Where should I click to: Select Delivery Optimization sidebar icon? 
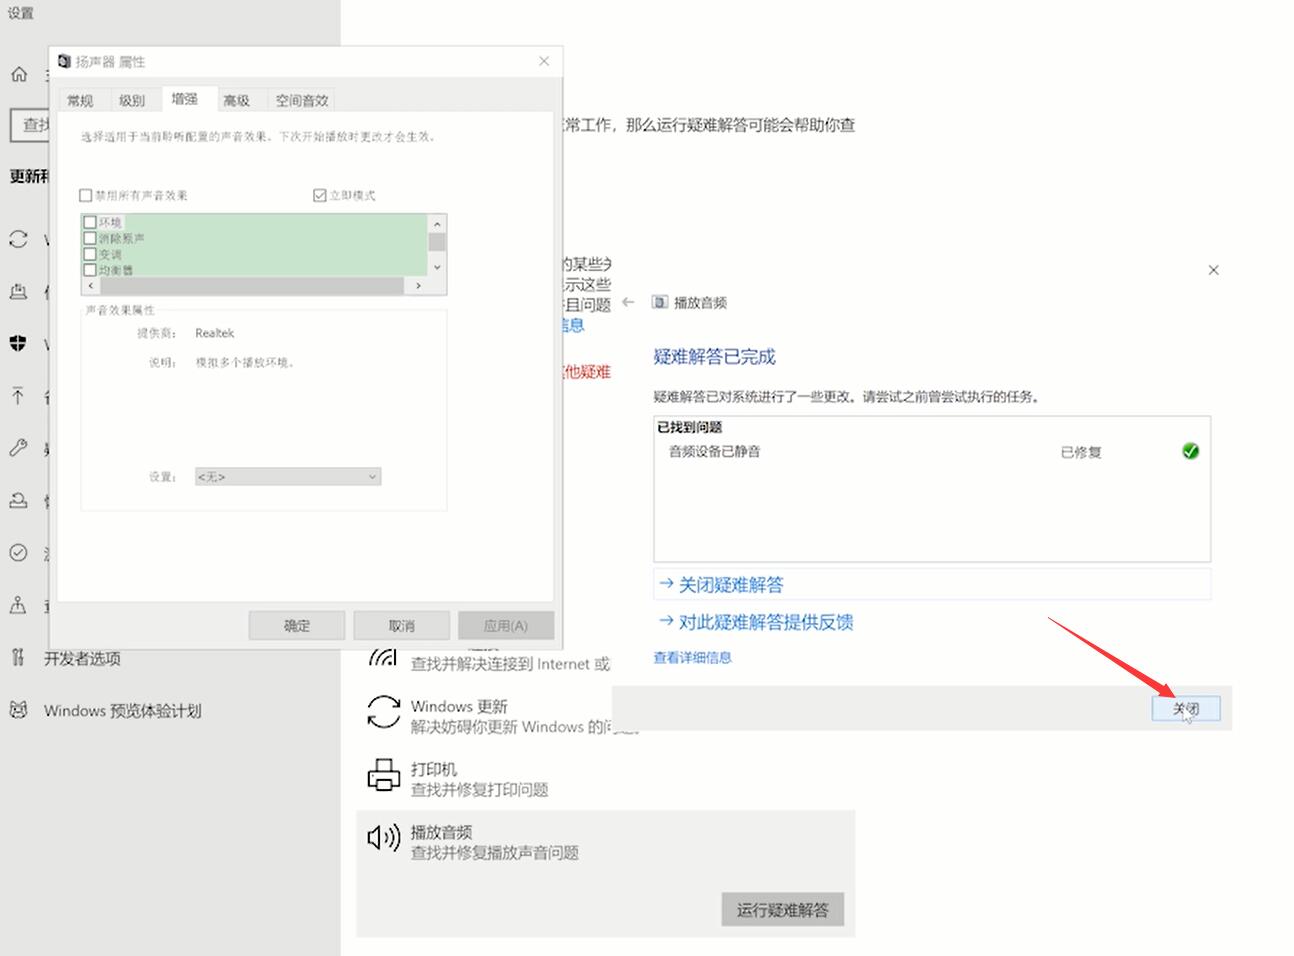tap(18, 292)
